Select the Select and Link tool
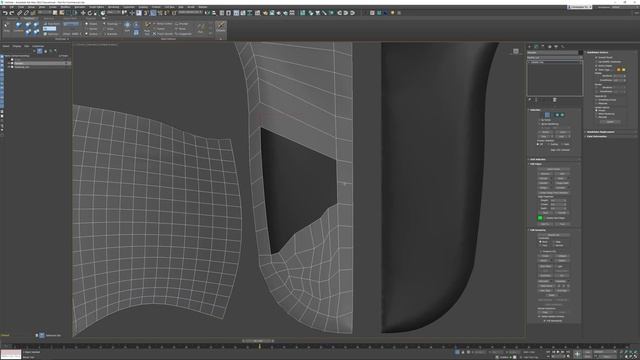This screenshot has height=360, width=640. (x=19, y=13)
